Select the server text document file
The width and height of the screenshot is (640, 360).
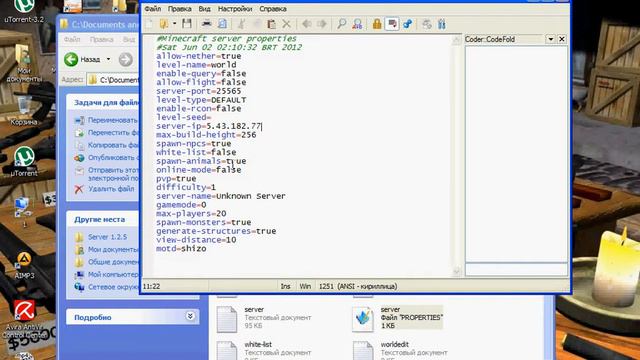tap(264, 318)
